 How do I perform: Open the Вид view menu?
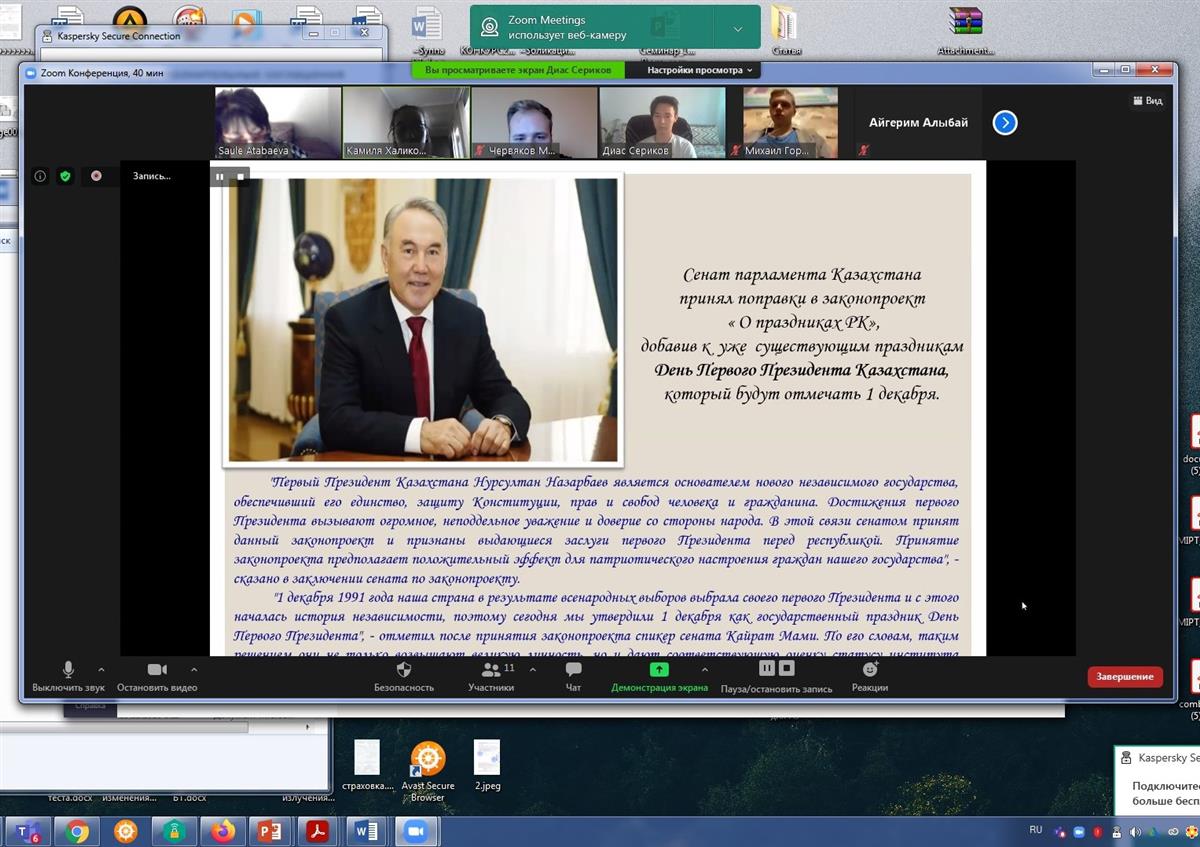(1147, 100)
